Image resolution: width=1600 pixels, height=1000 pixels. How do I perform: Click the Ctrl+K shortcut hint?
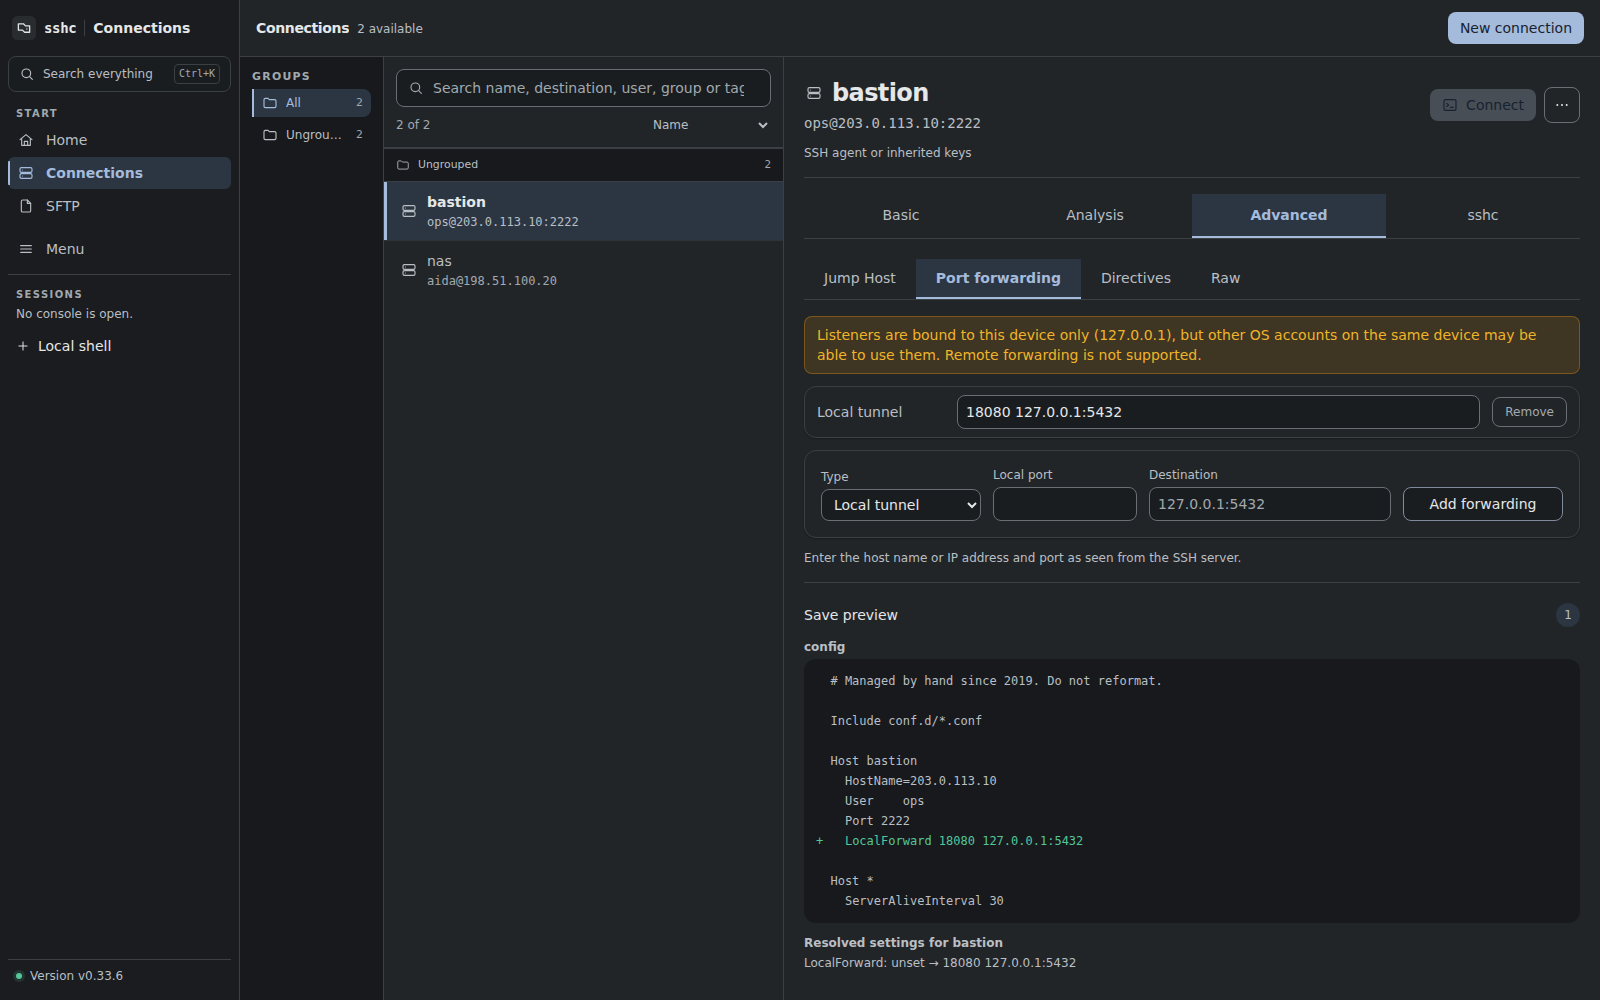click(197, 74)
